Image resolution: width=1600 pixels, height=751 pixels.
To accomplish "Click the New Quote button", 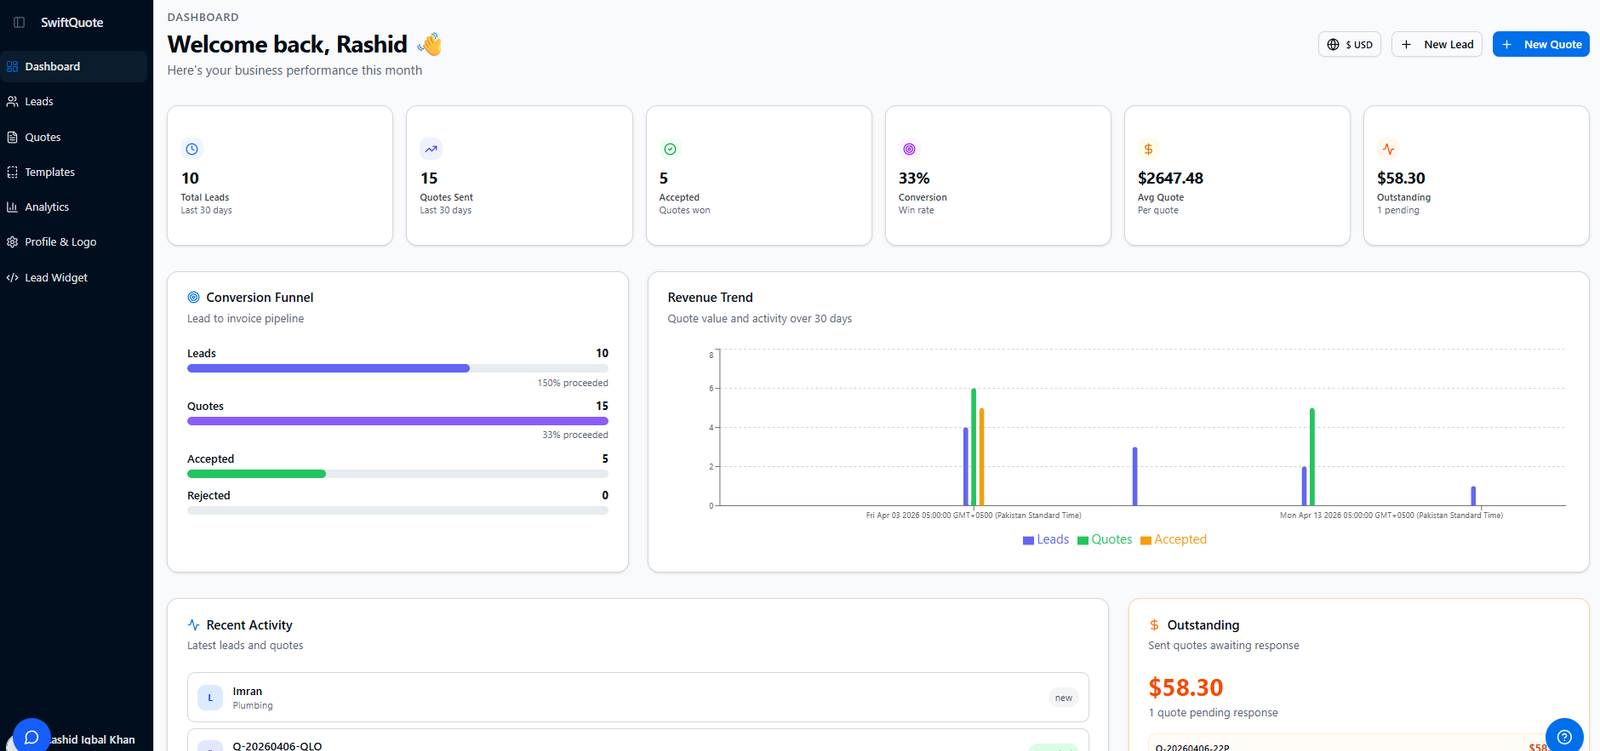I will point(1540,44).
